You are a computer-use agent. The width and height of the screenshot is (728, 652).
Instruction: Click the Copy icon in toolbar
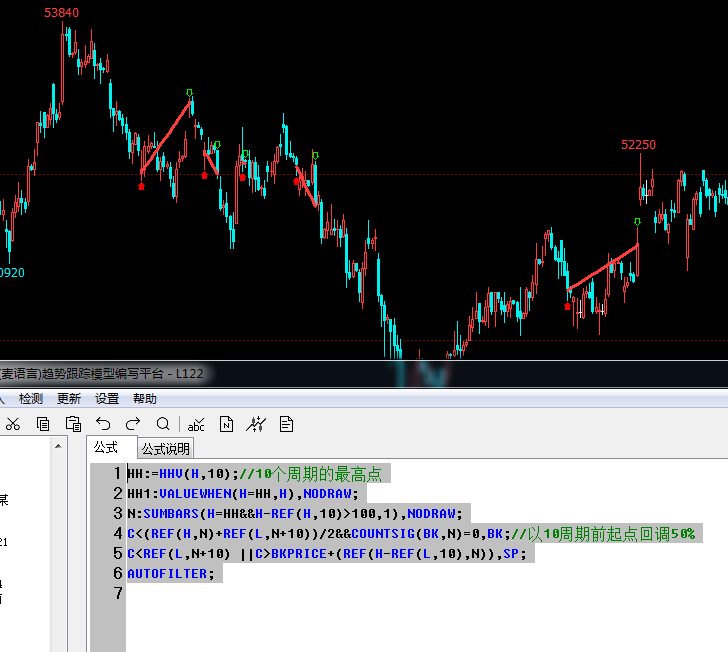tap(43, 424)
